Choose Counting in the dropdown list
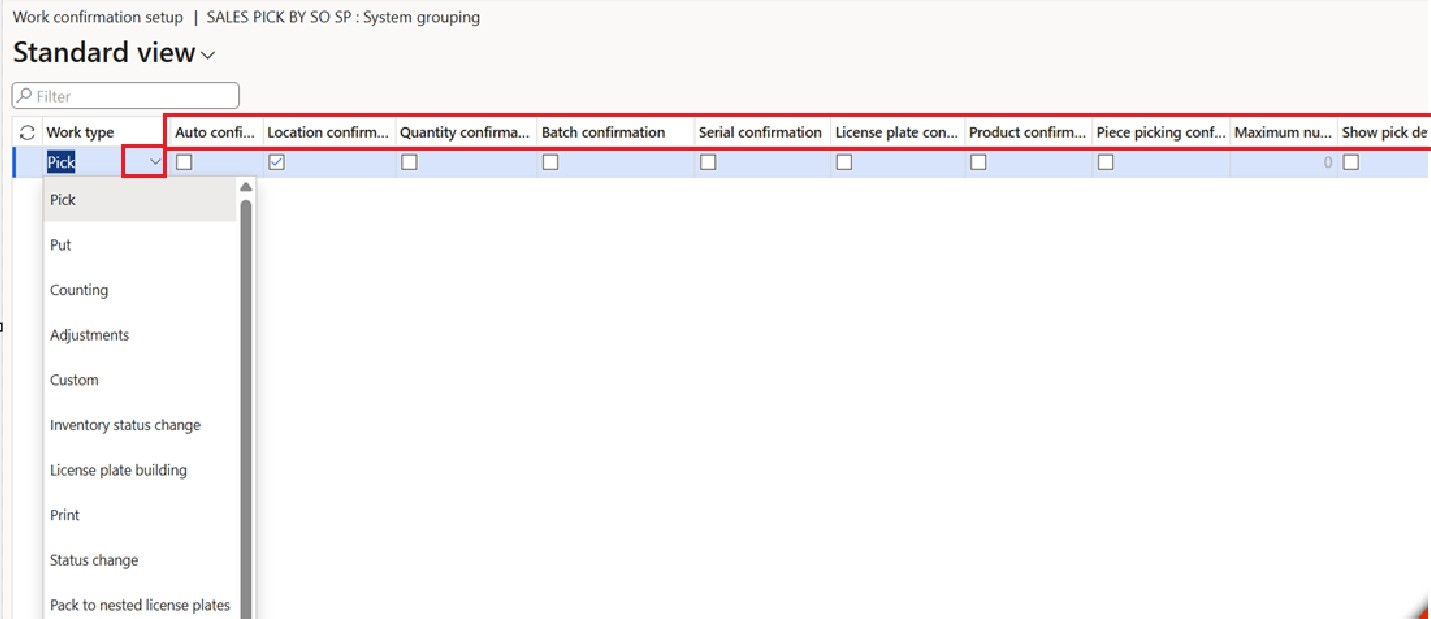The width and height of the screenshot is (1431, 619). 79,290
